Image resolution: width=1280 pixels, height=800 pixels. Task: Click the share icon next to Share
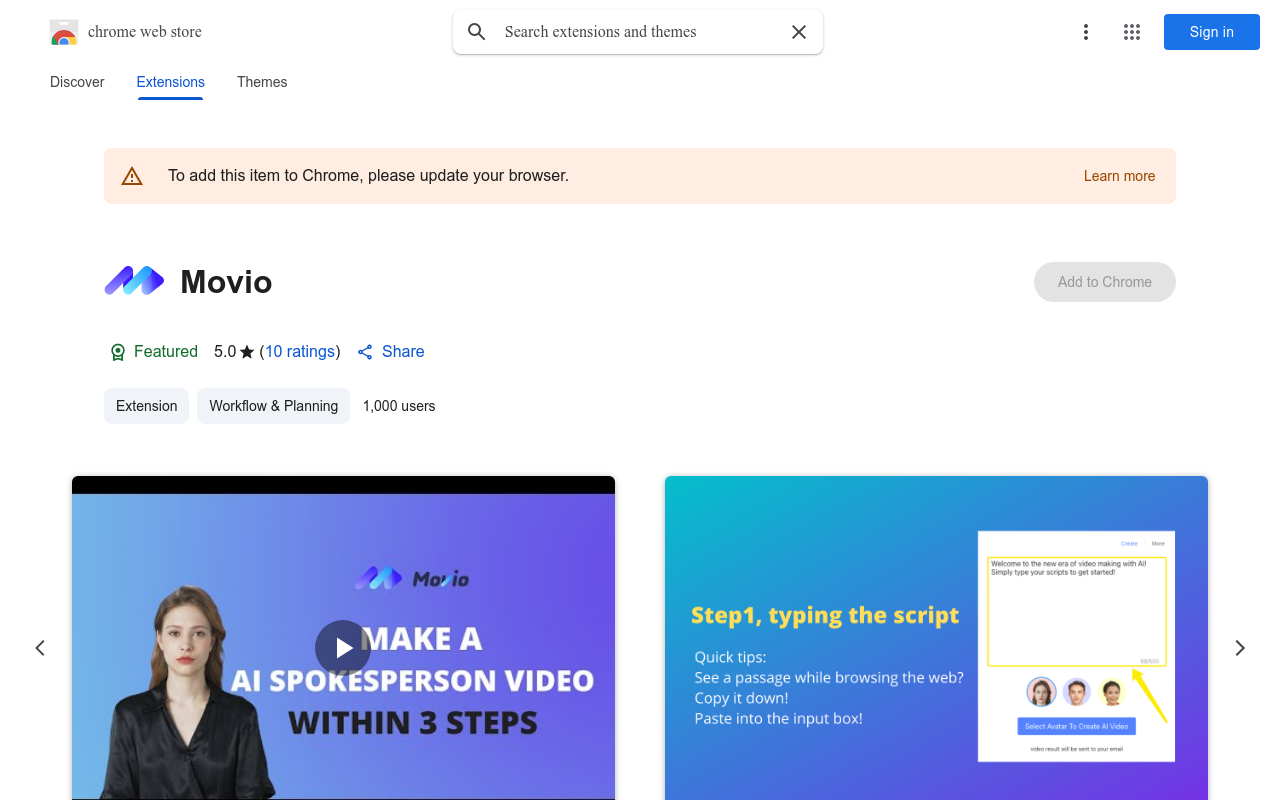365,352
